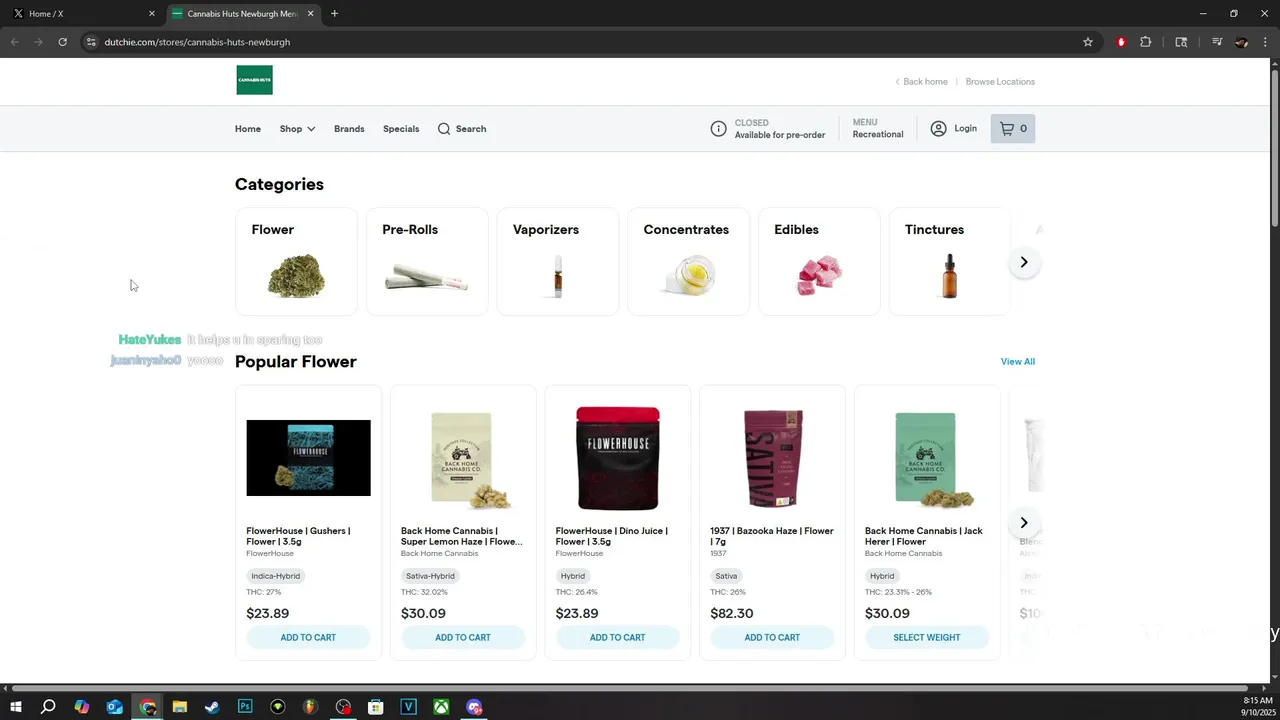Add FlowerHouse Dino Juice to cart
Image resolution: width=1280 pixels, height=720 pixels.
(617, 637)
